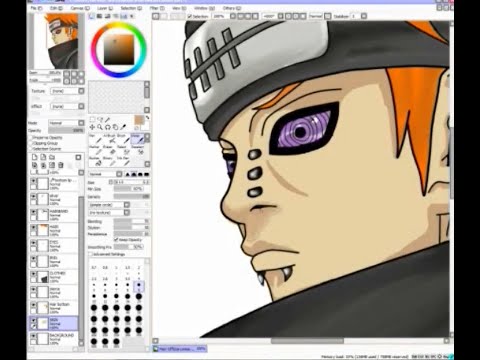Show the RGB slider panel
The height and width of the screenshot is (360, 480).
[100, 16]
